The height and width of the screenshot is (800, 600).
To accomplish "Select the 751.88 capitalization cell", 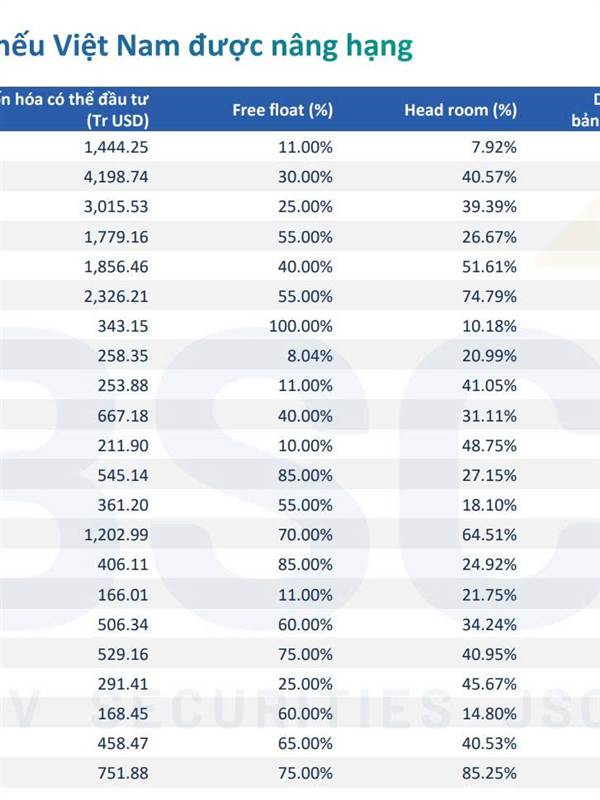I will [x=123, y=773].
